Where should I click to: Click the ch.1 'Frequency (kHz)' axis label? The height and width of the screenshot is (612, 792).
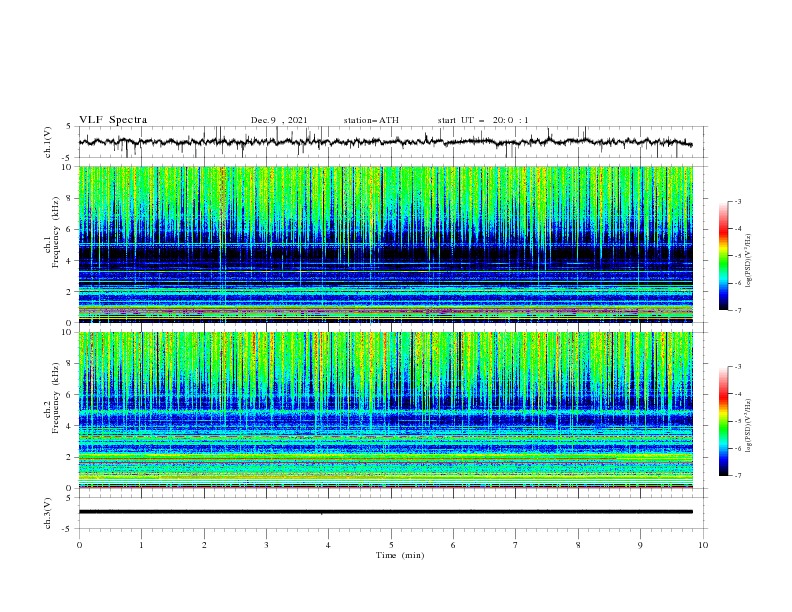tap(55, 233)
